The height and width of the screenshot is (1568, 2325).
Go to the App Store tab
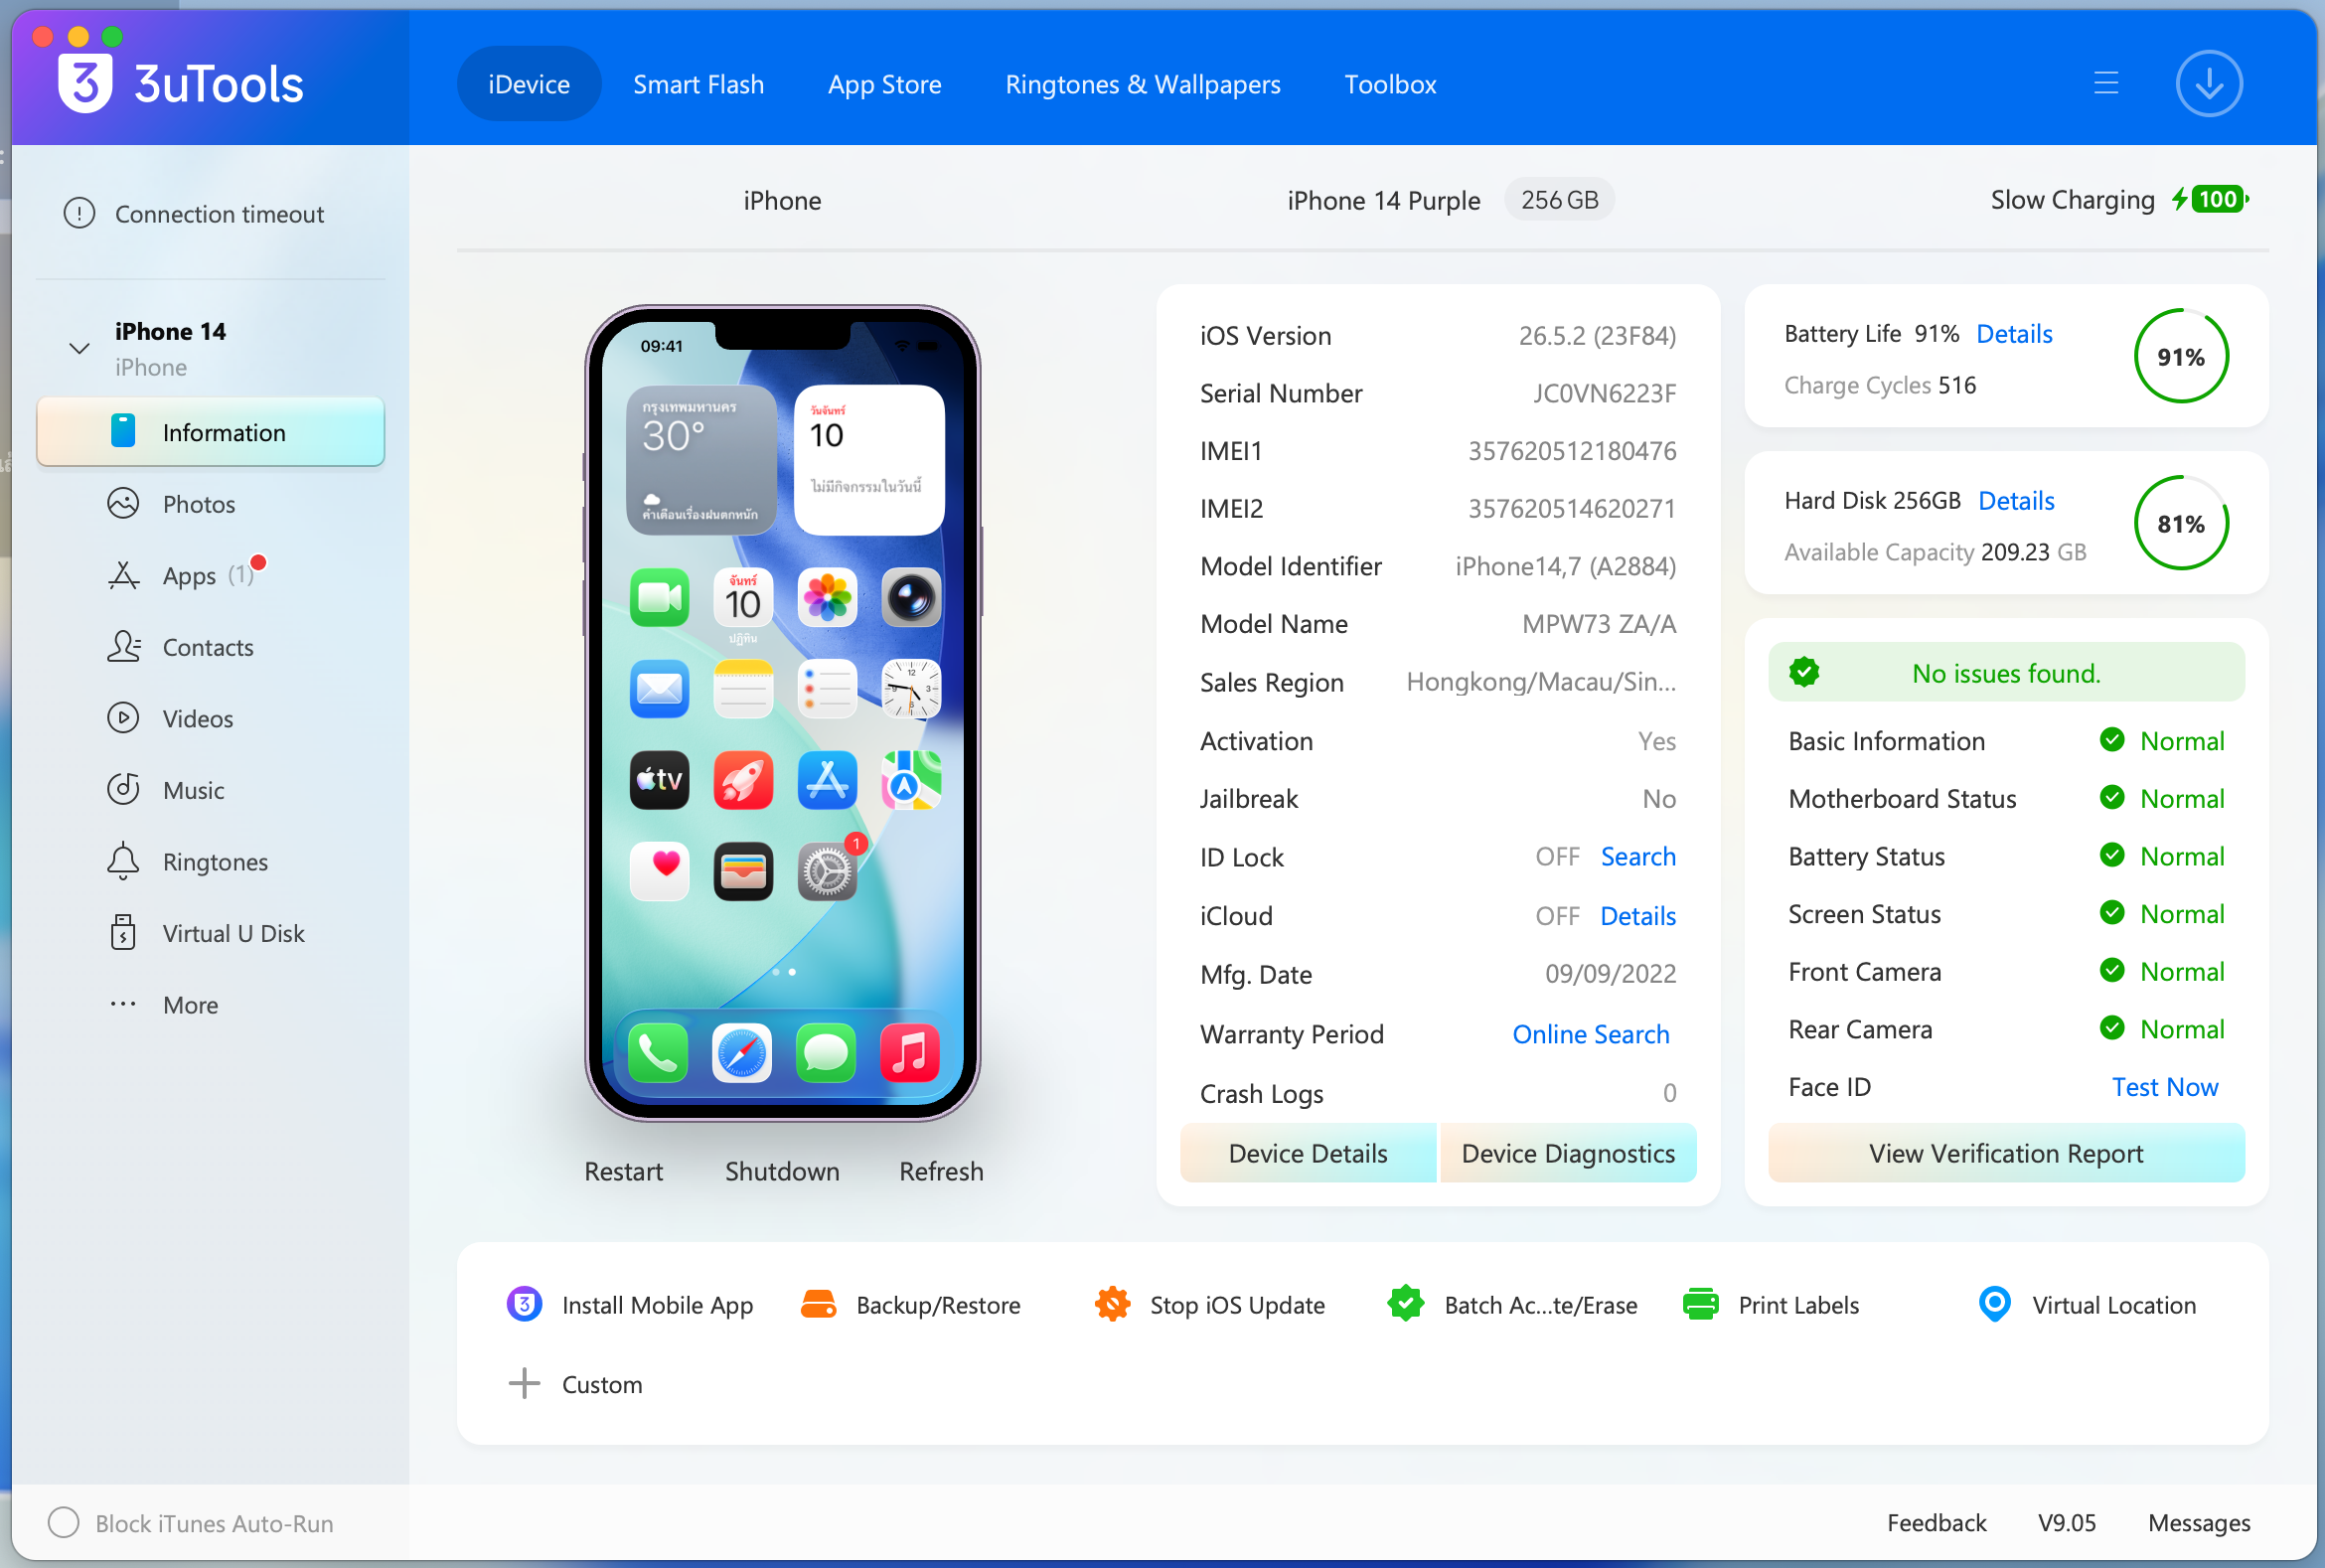pos(885,84)
